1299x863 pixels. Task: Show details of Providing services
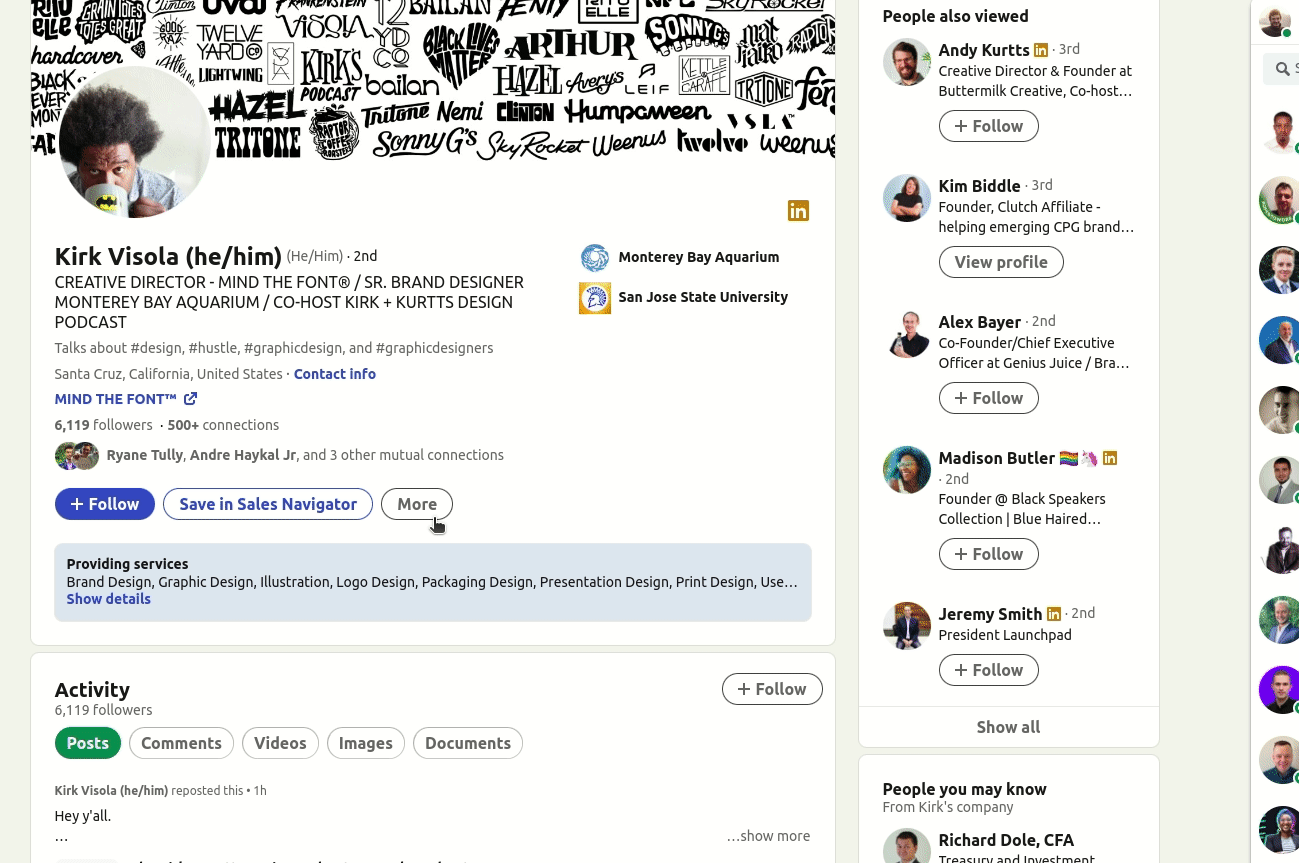[x=108, y=598]
